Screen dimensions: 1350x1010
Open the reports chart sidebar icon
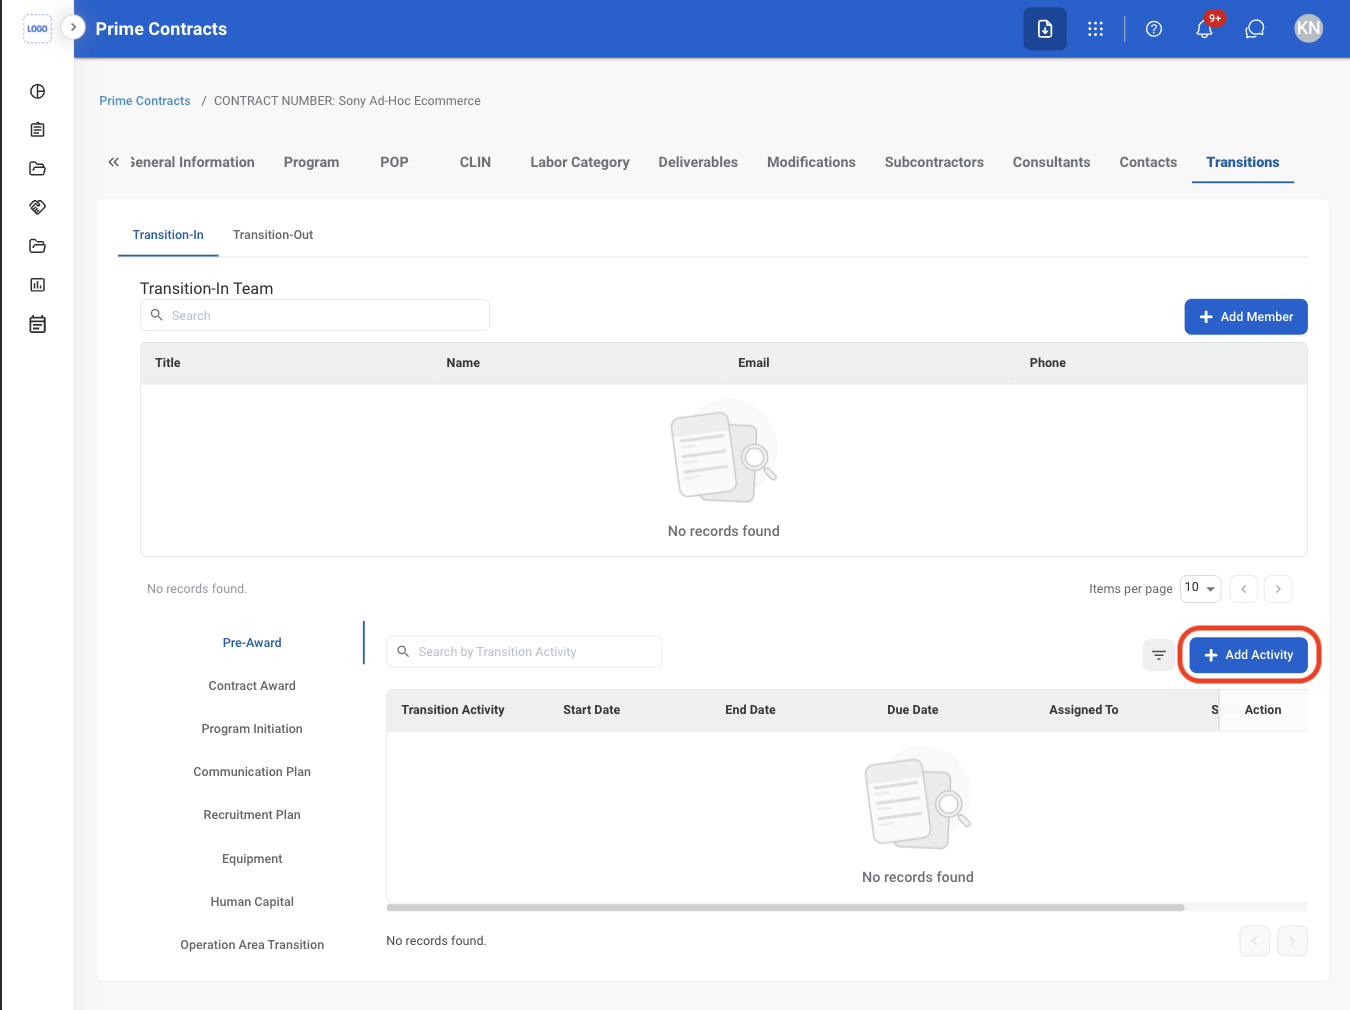click(37, 285)
